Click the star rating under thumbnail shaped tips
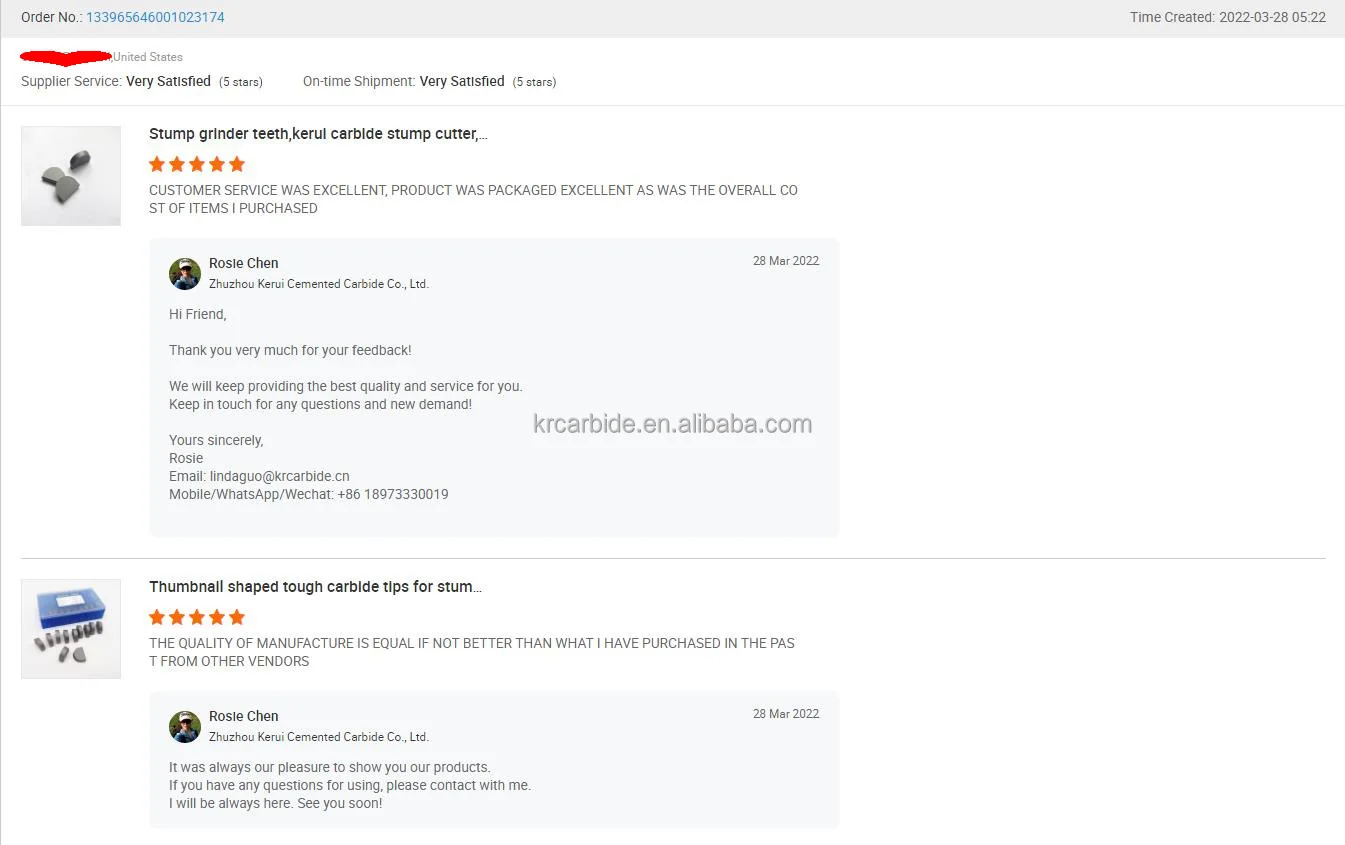Screen dimensions: 1345x845 coord(197,617)
